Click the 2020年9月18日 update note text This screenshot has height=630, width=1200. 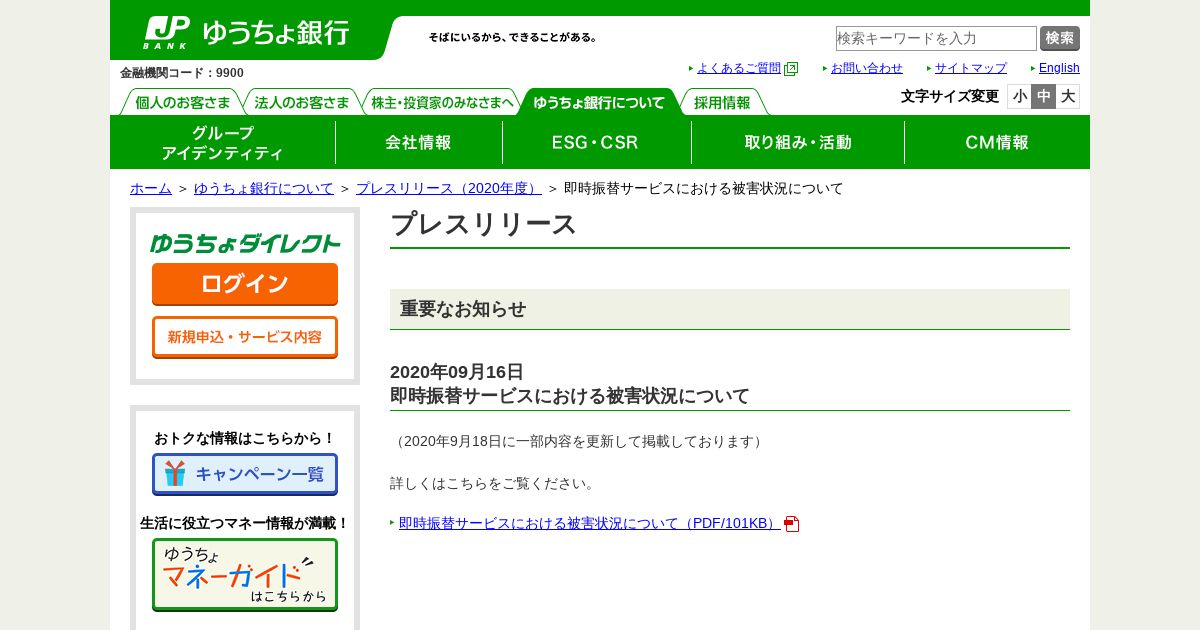(x=579, y=441)
